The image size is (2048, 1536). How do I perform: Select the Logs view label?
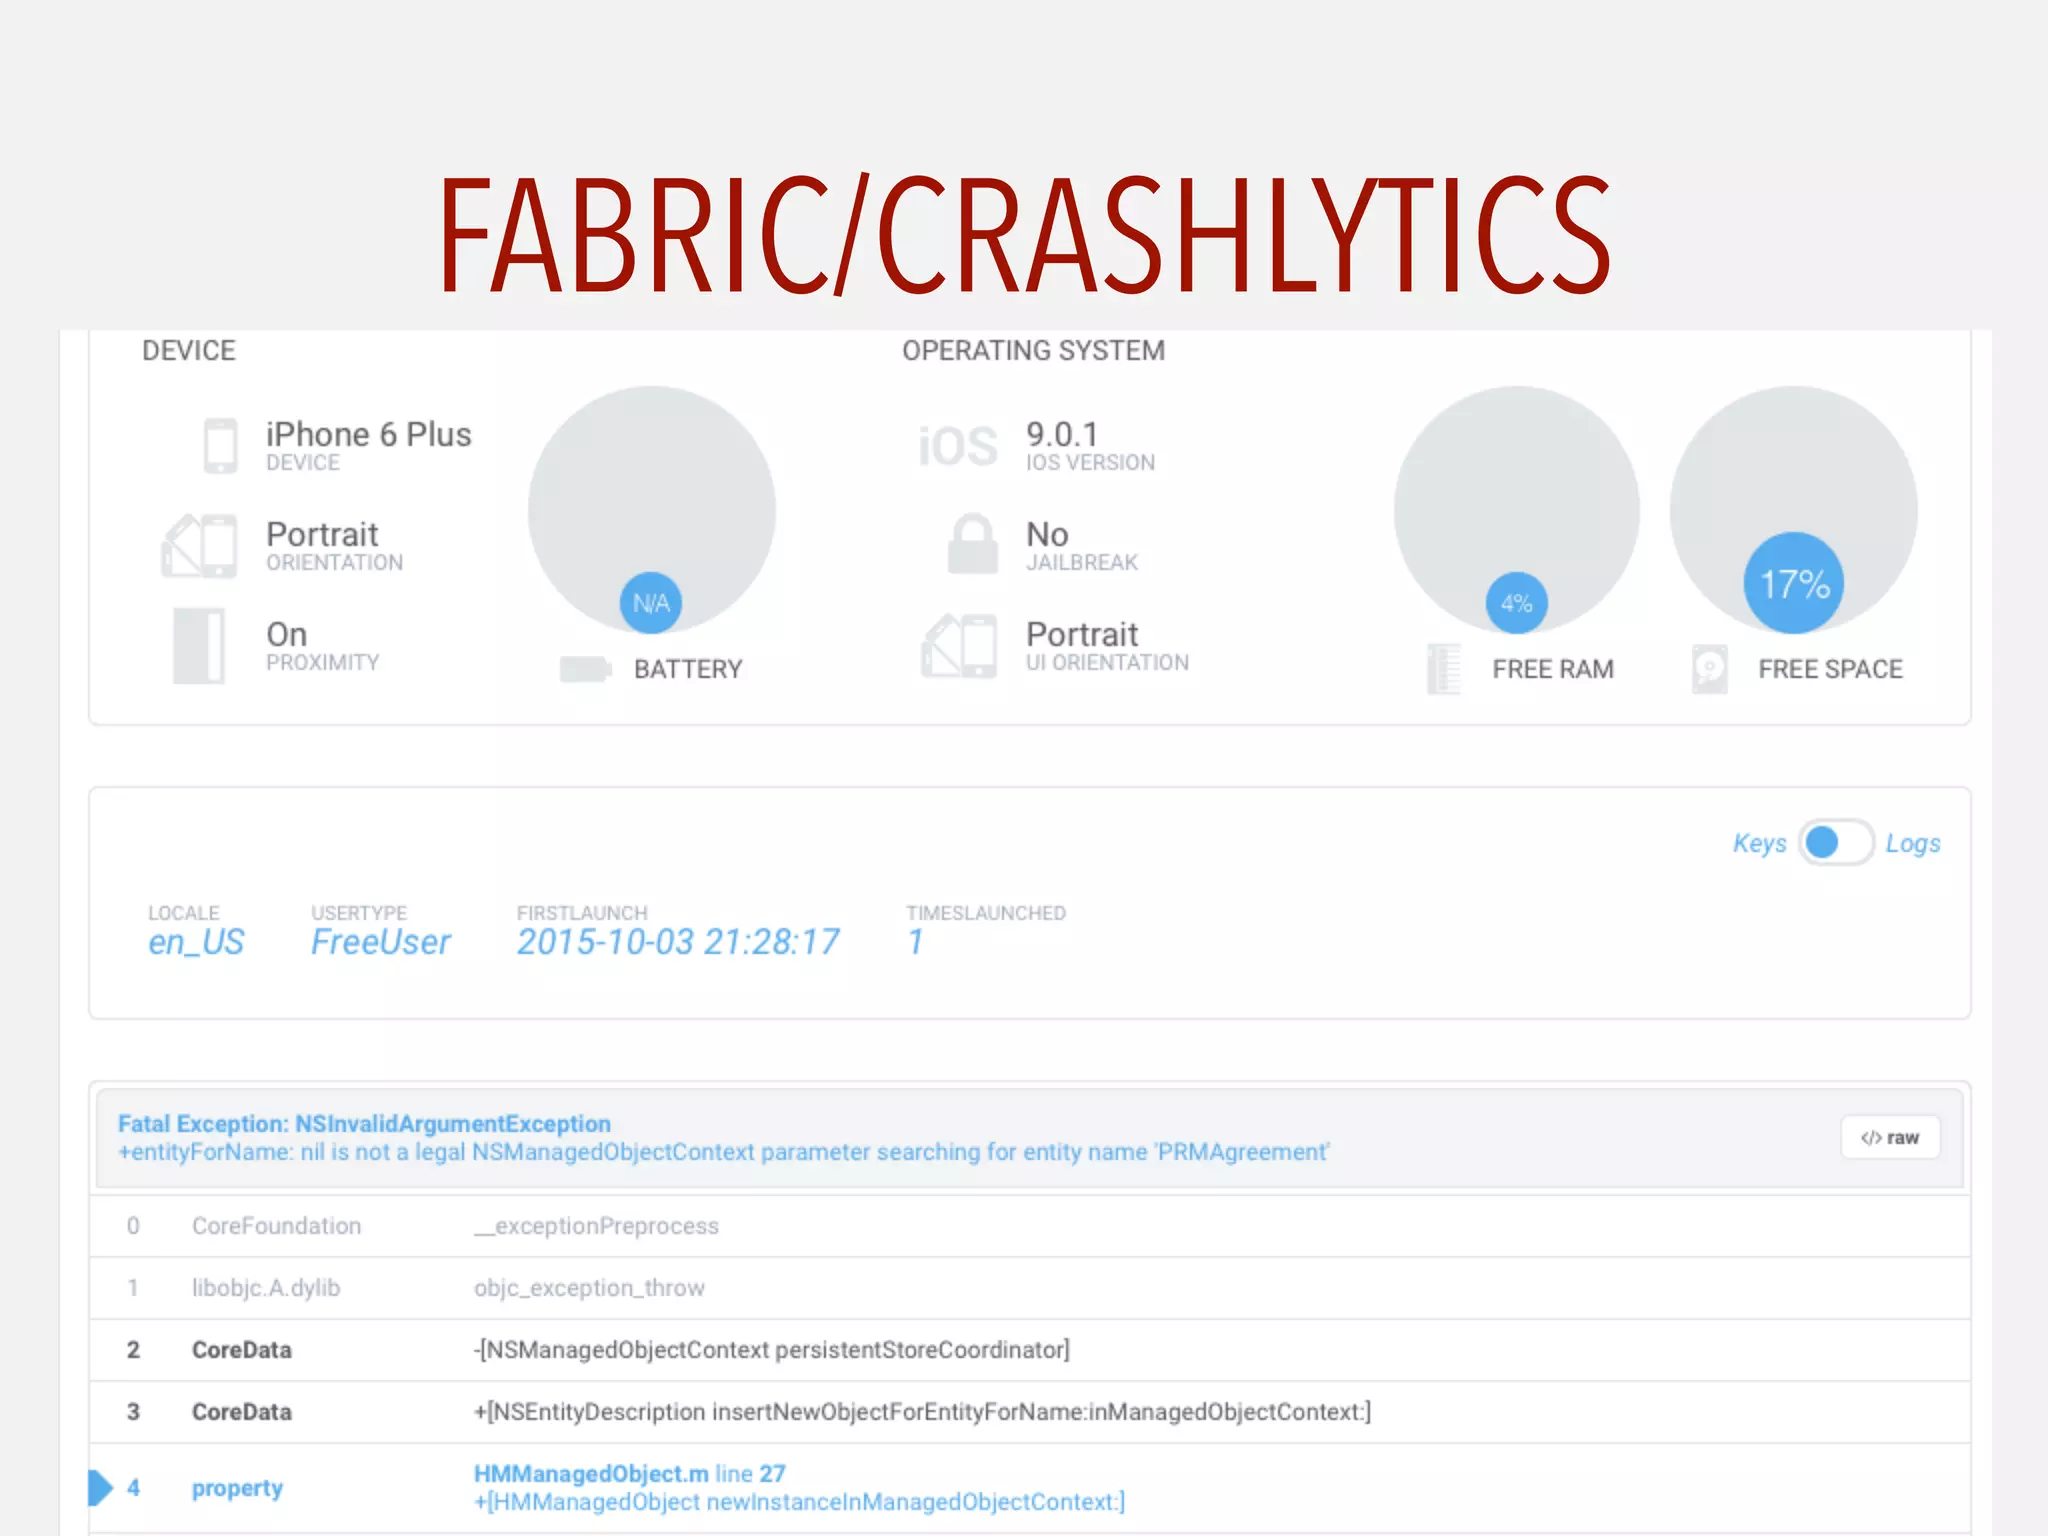[x=1913, y=844]
